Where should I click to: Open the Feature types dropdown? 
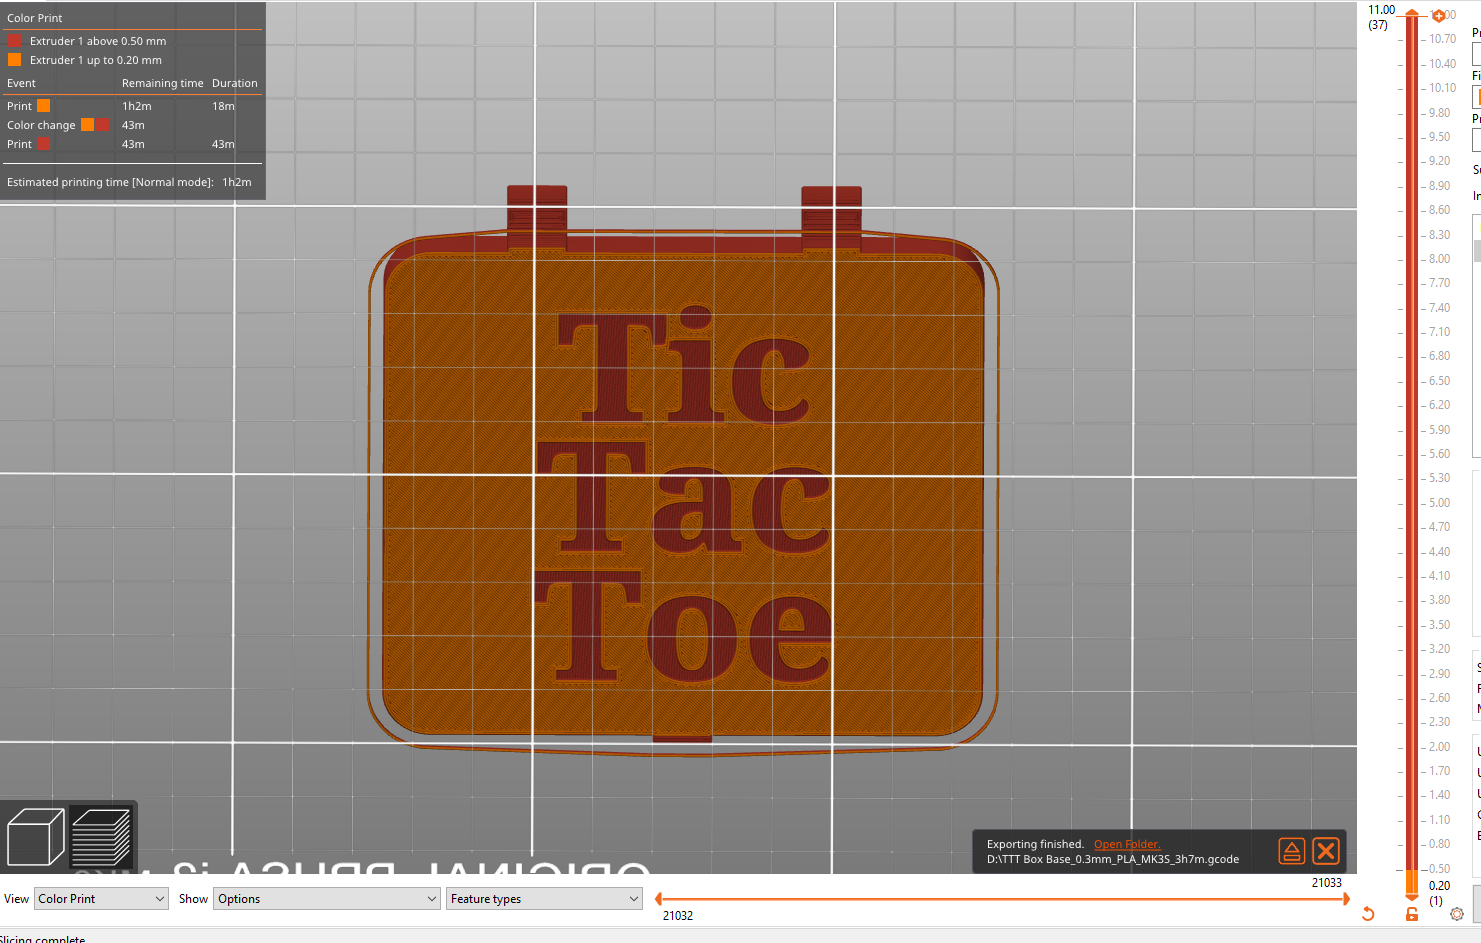[x=543, y=898]
